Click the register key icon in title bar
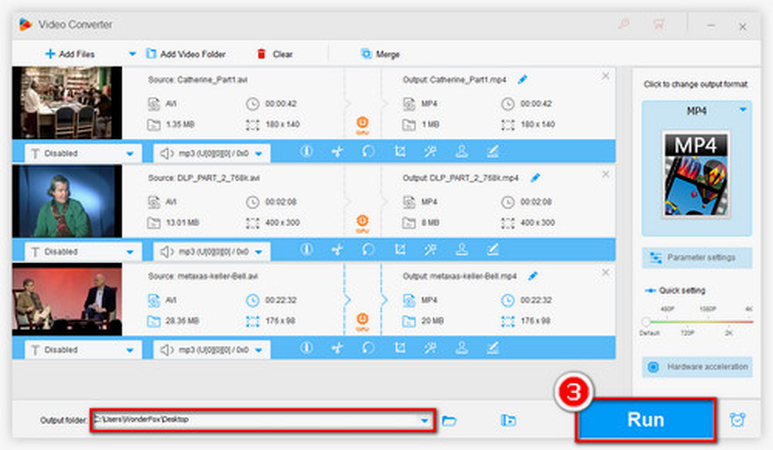Viewport: 773px width, 450px height. [x=624, y=23]
